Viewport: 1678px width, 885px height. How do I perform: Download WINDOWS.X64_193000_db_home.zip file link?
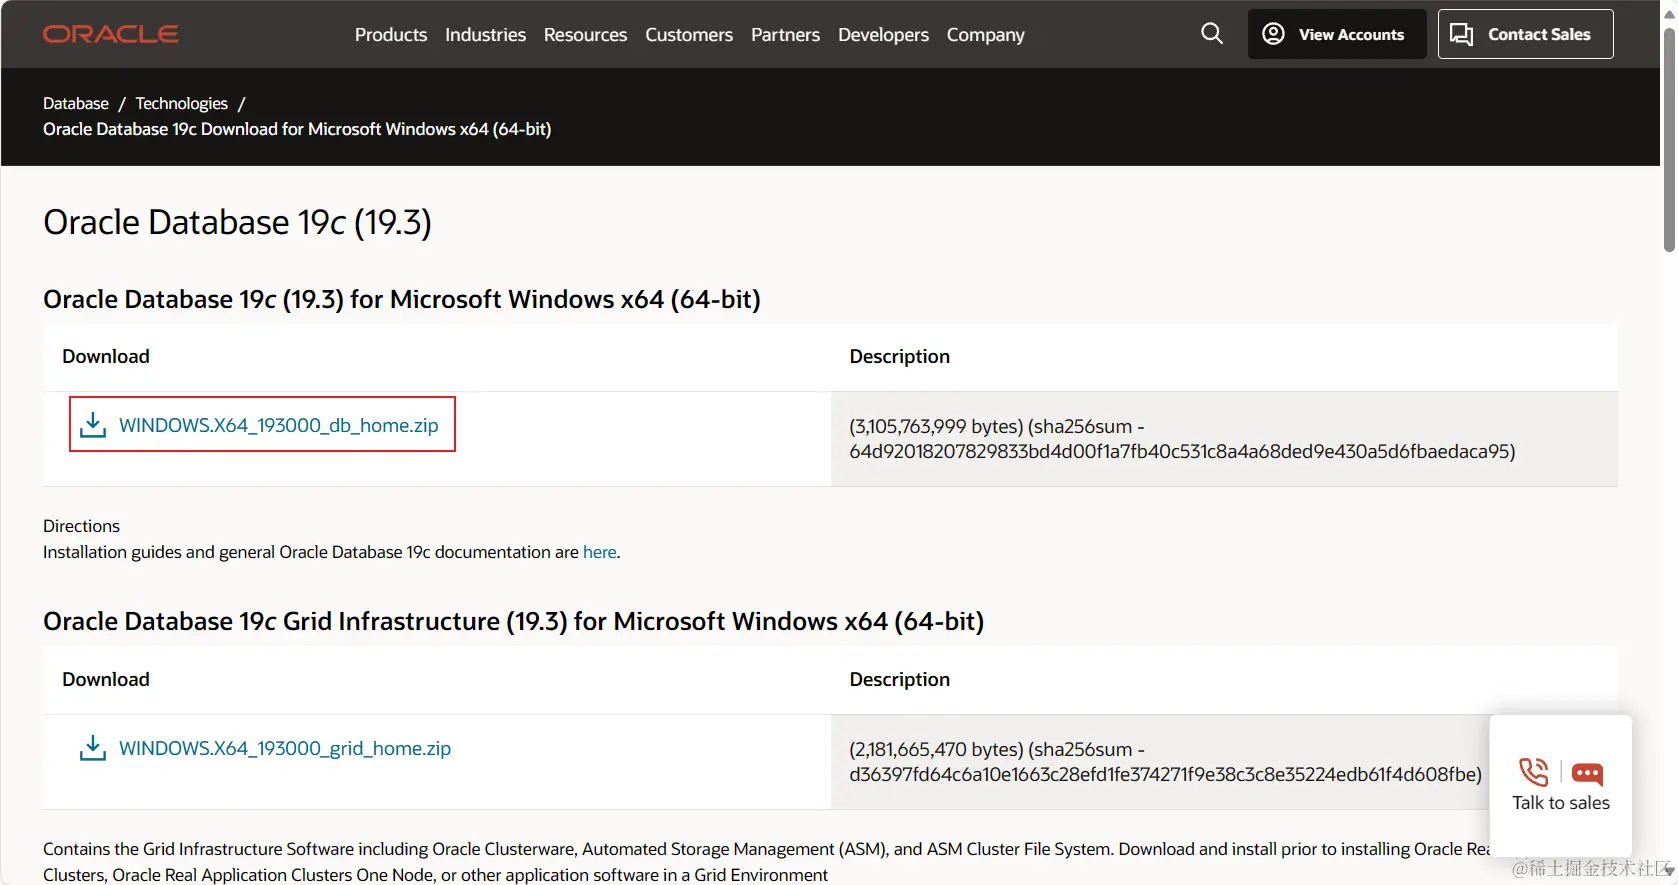pyautogui.click(x=278, y=425)
